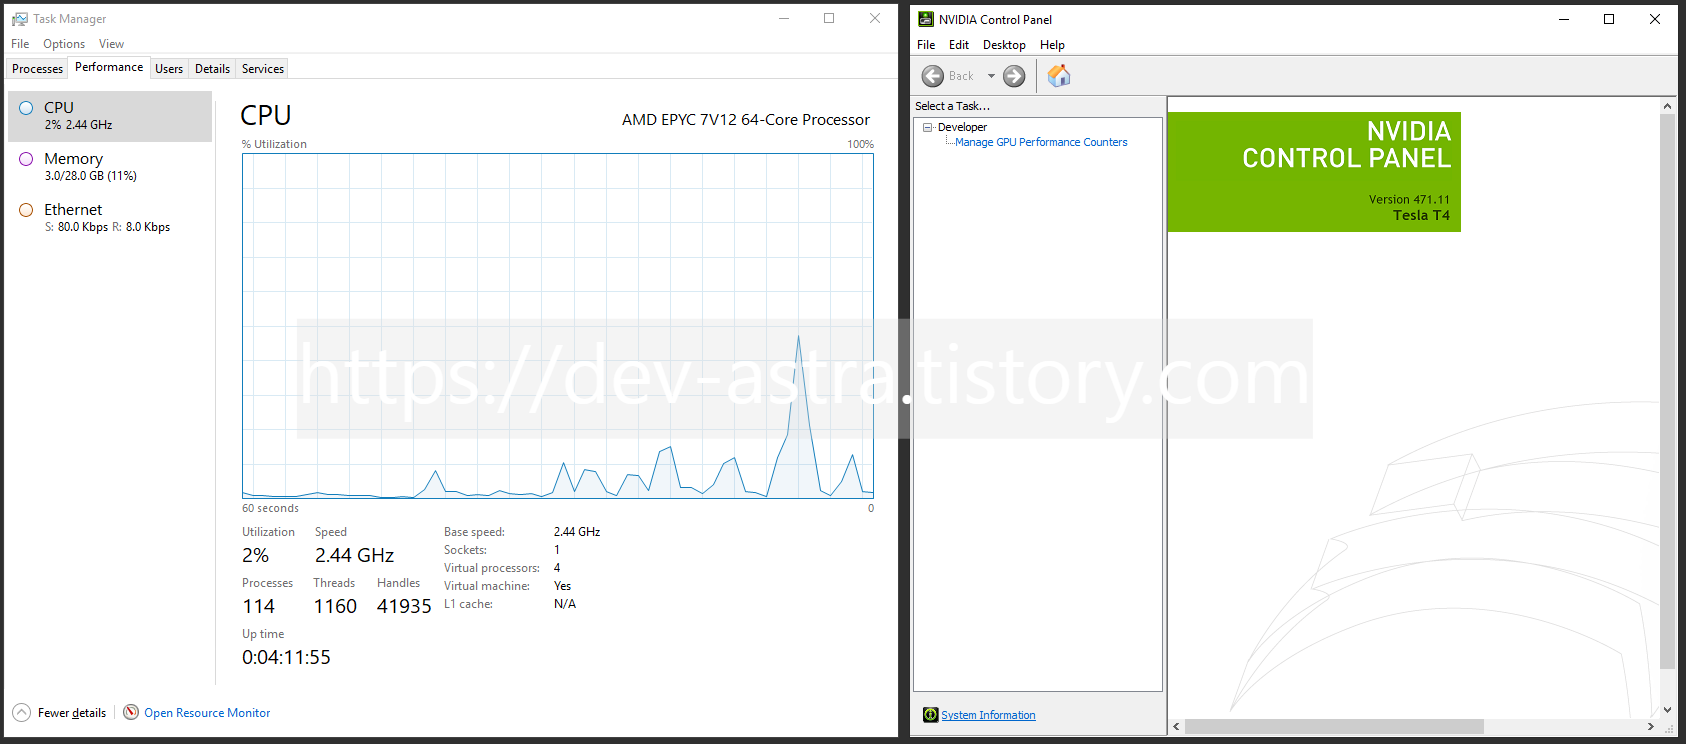Click the horizontal scrollbar thumb in NVIDIA panel
The width and height of the screenshot is (1686, 744).
click(1335, 727)
